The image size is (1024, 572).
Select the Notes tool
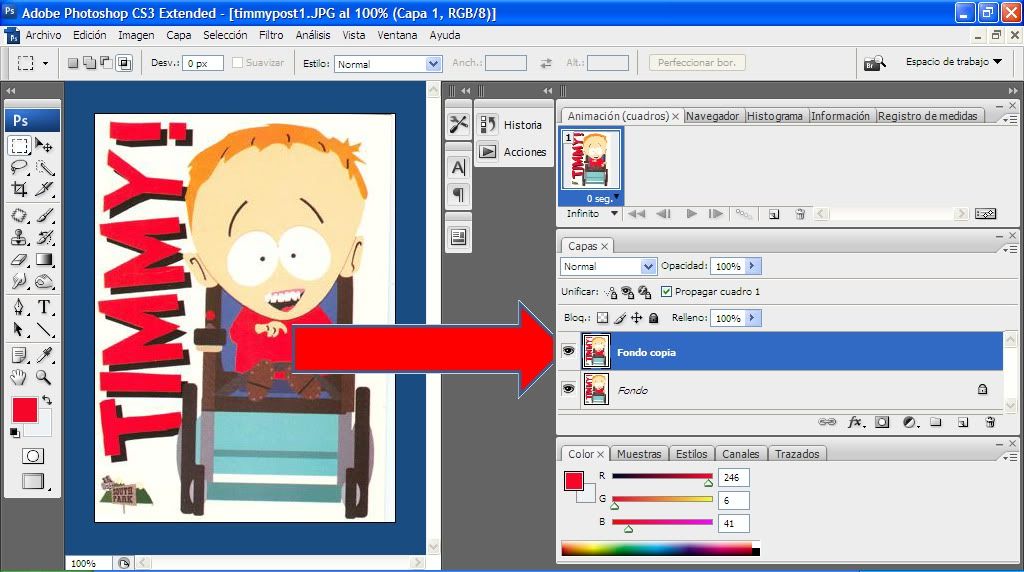coord(20,355)
